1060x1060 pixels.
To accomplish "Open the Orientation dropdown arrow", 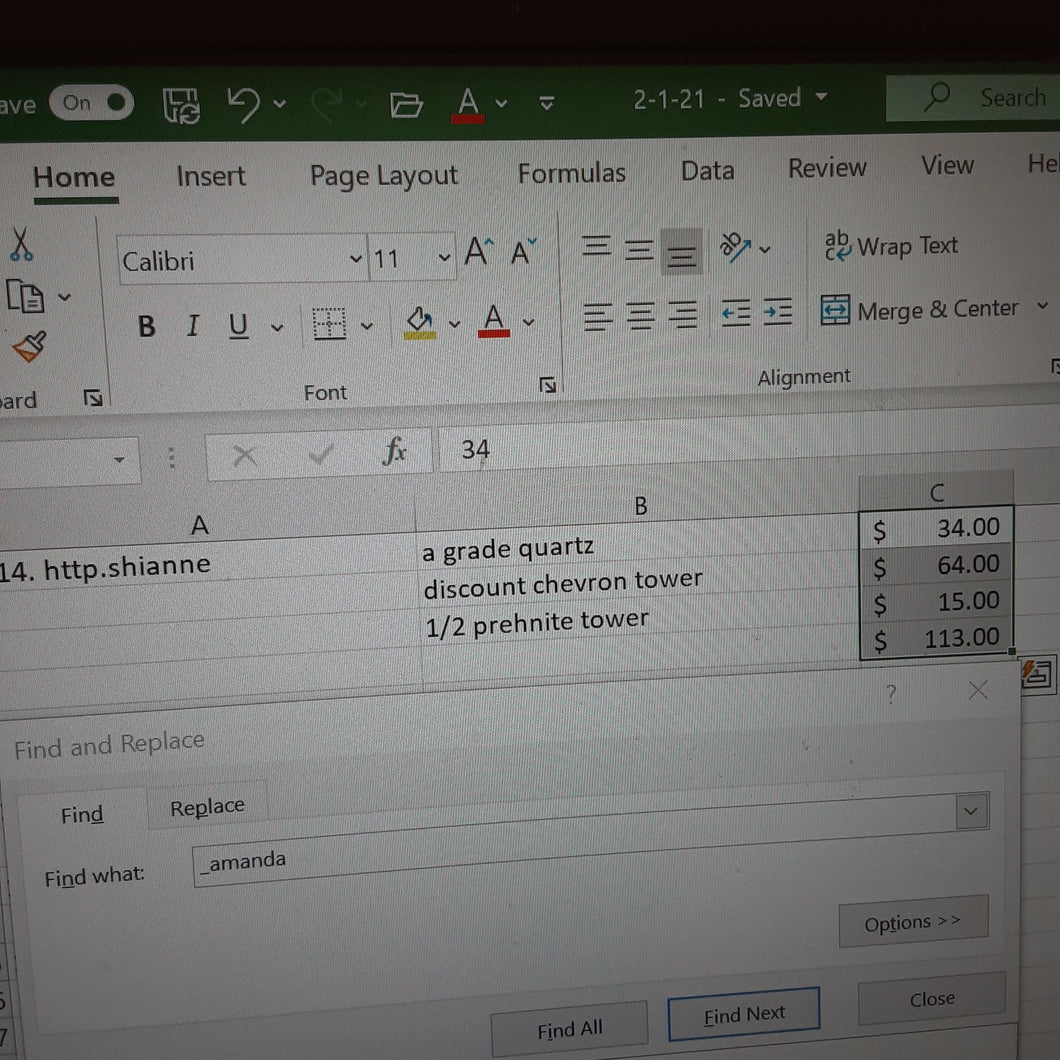I will click(x=765, y=249).
